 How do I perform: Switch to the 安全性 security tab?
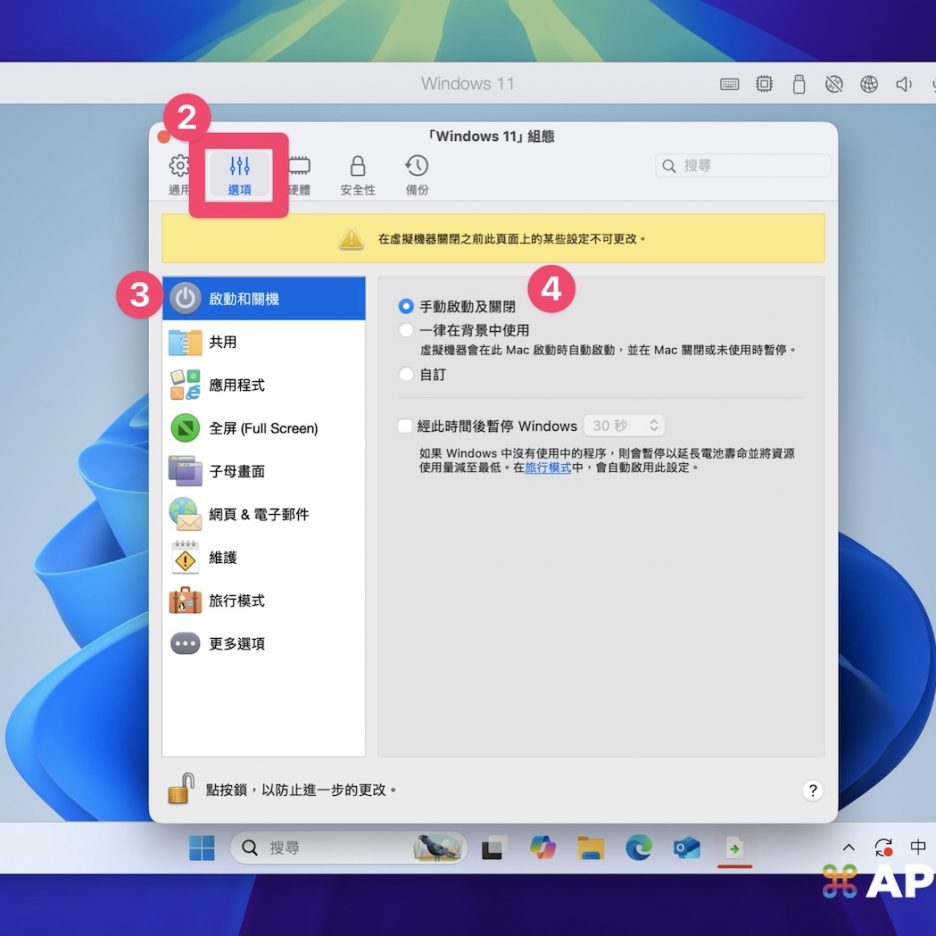point(357,175)
